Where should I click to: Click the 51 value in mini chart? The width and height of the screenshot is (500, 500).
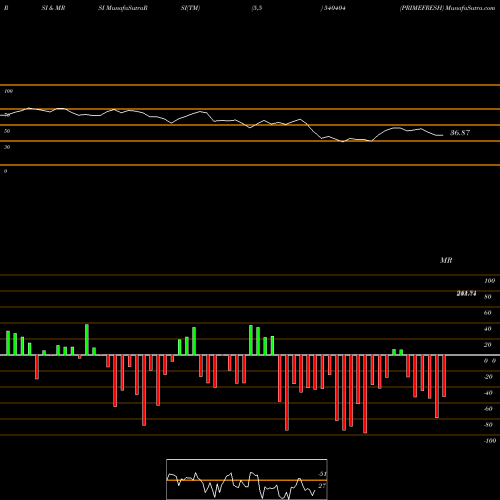pyautogui.click(x=322, y=474)
